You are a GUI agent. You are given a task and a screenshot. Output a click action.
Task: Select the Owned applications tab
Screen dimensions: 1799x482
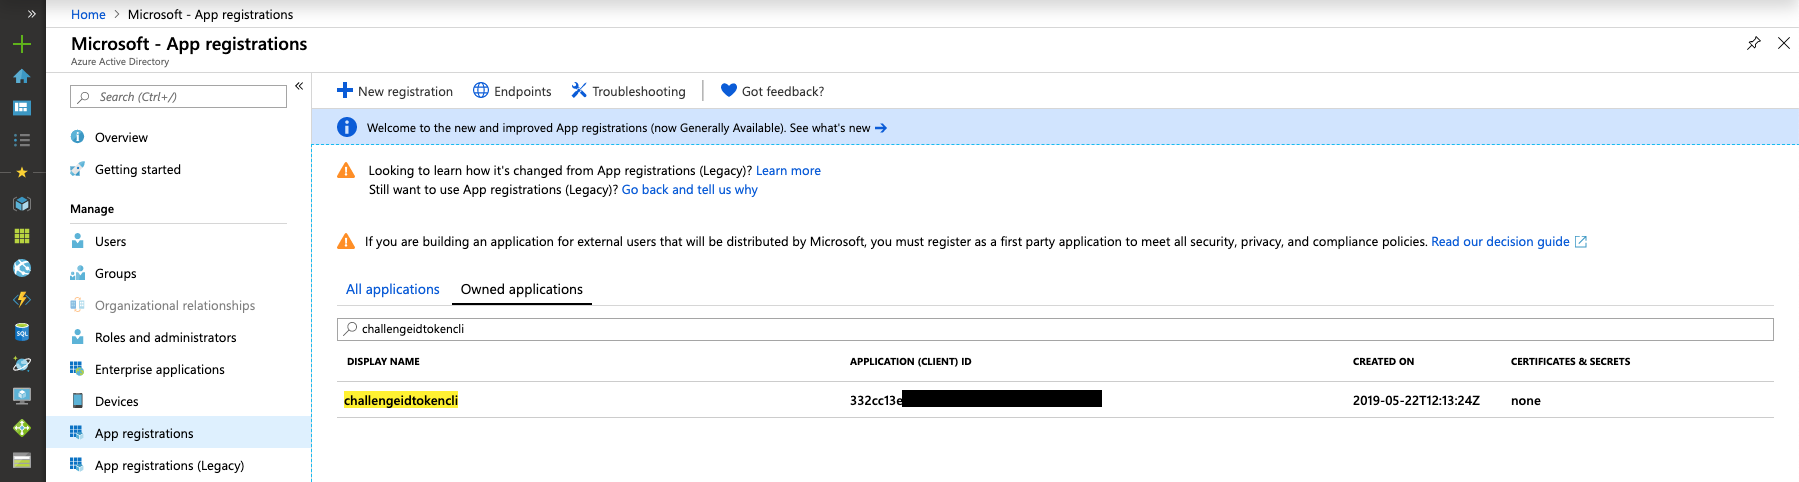coord(521,289)
